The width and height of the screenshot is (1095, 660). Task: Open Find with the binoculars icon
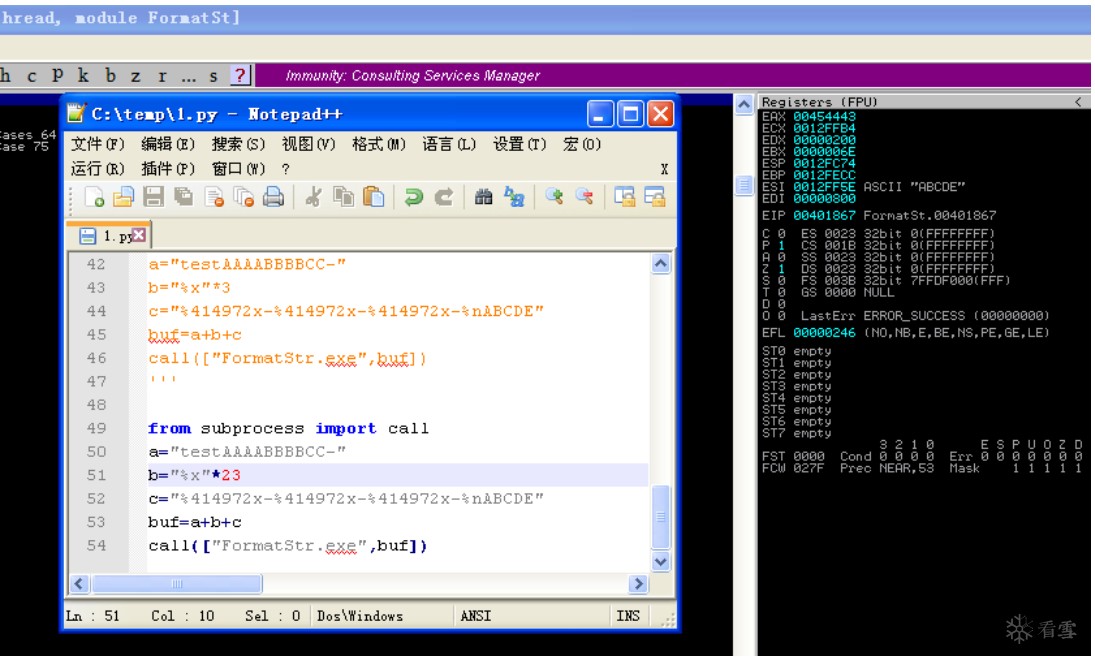(483, 198)
